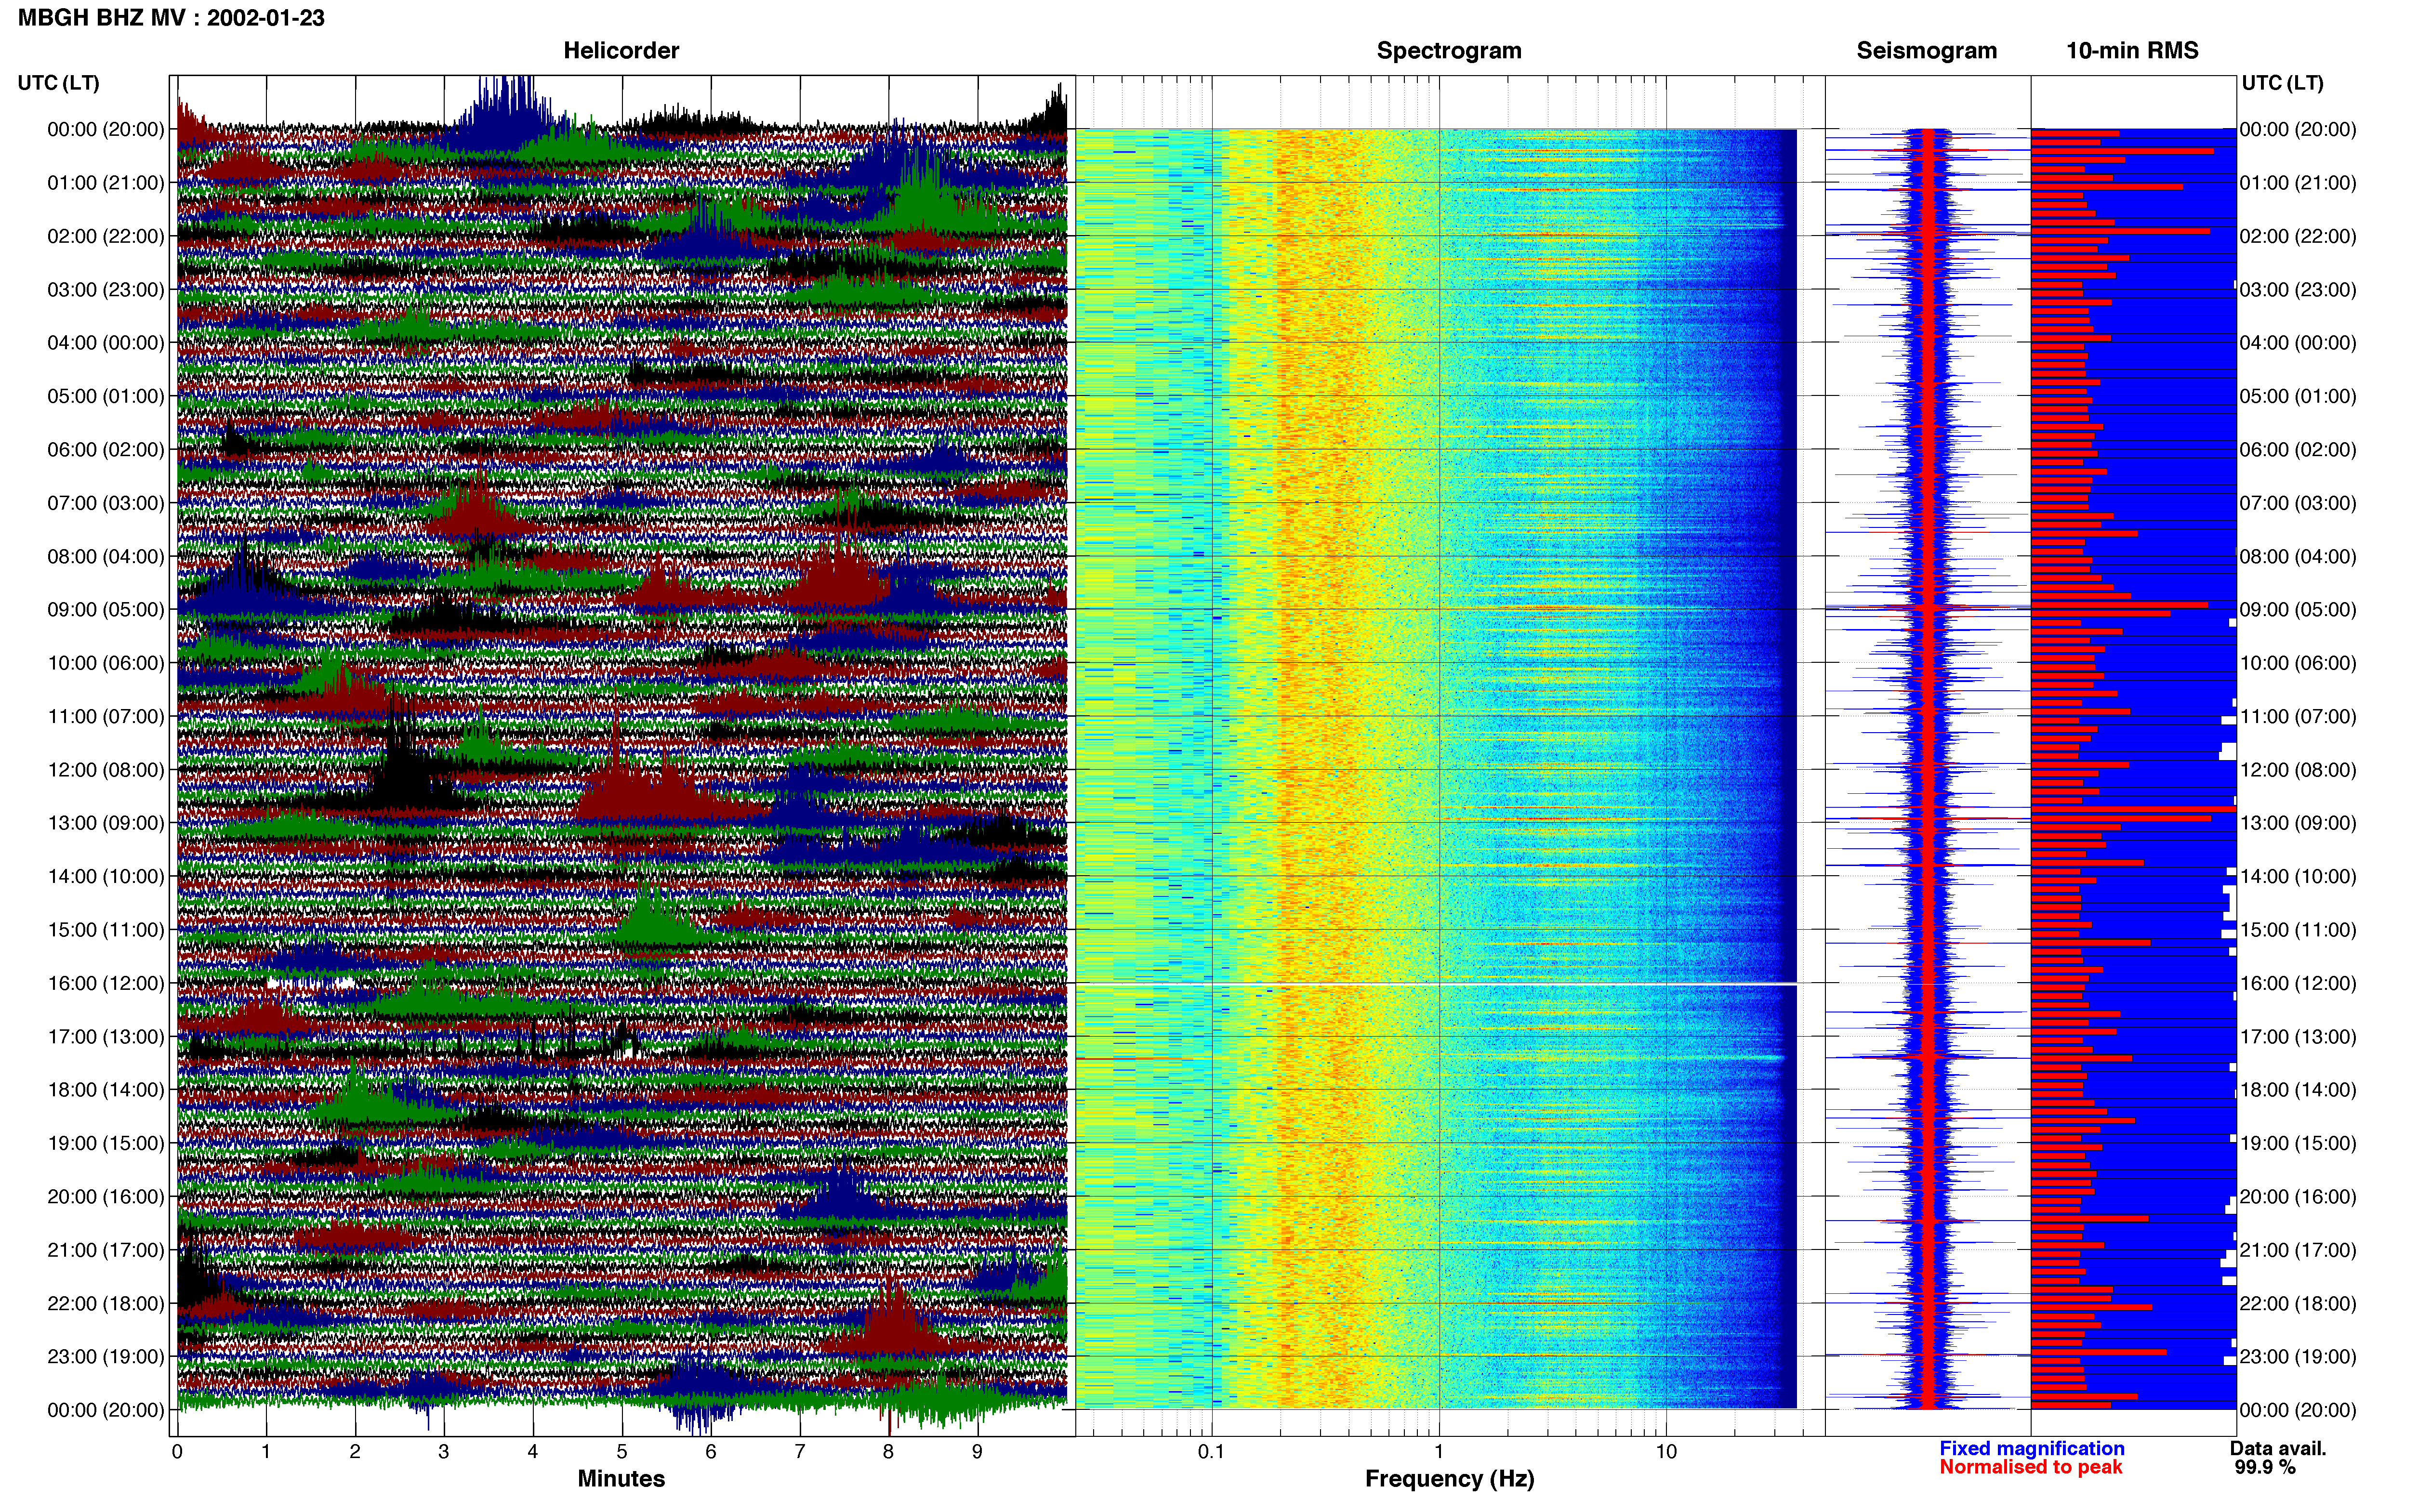Click the "Seismogram" panel heading

pyautogui.click(x=1926, y=50)
